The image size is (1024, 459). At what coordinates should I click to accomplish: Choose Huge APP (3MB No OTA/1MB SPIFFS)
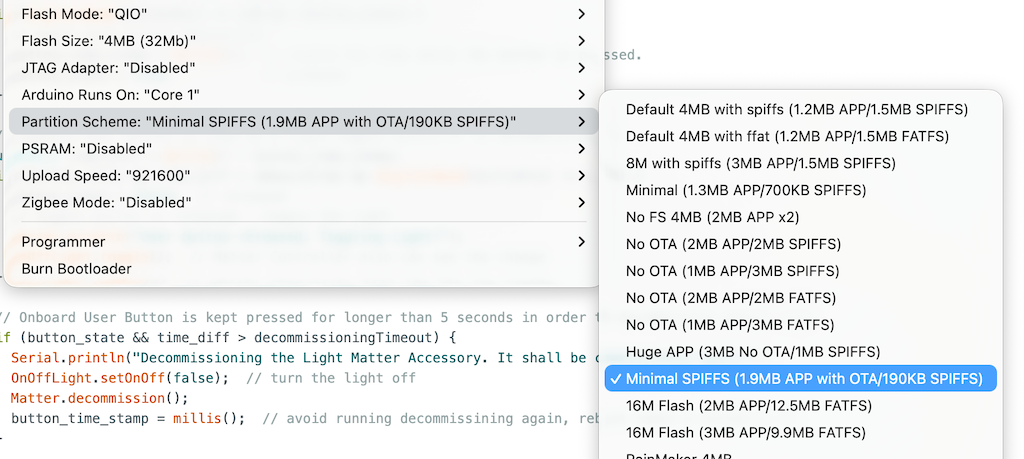[752, 352]
